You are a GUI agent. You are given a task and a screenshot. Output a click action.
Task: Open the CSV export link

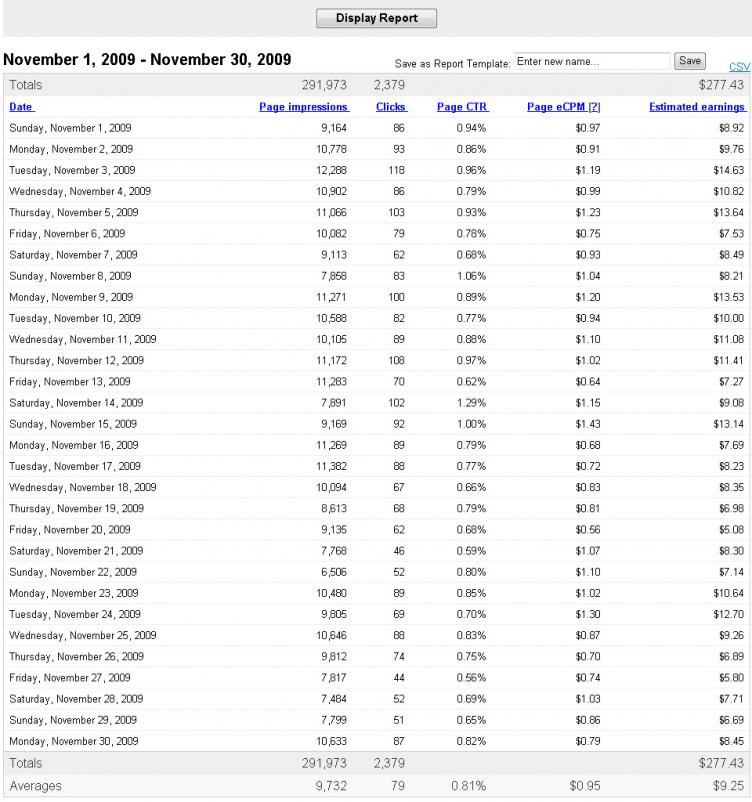click(x=739, y=66)
